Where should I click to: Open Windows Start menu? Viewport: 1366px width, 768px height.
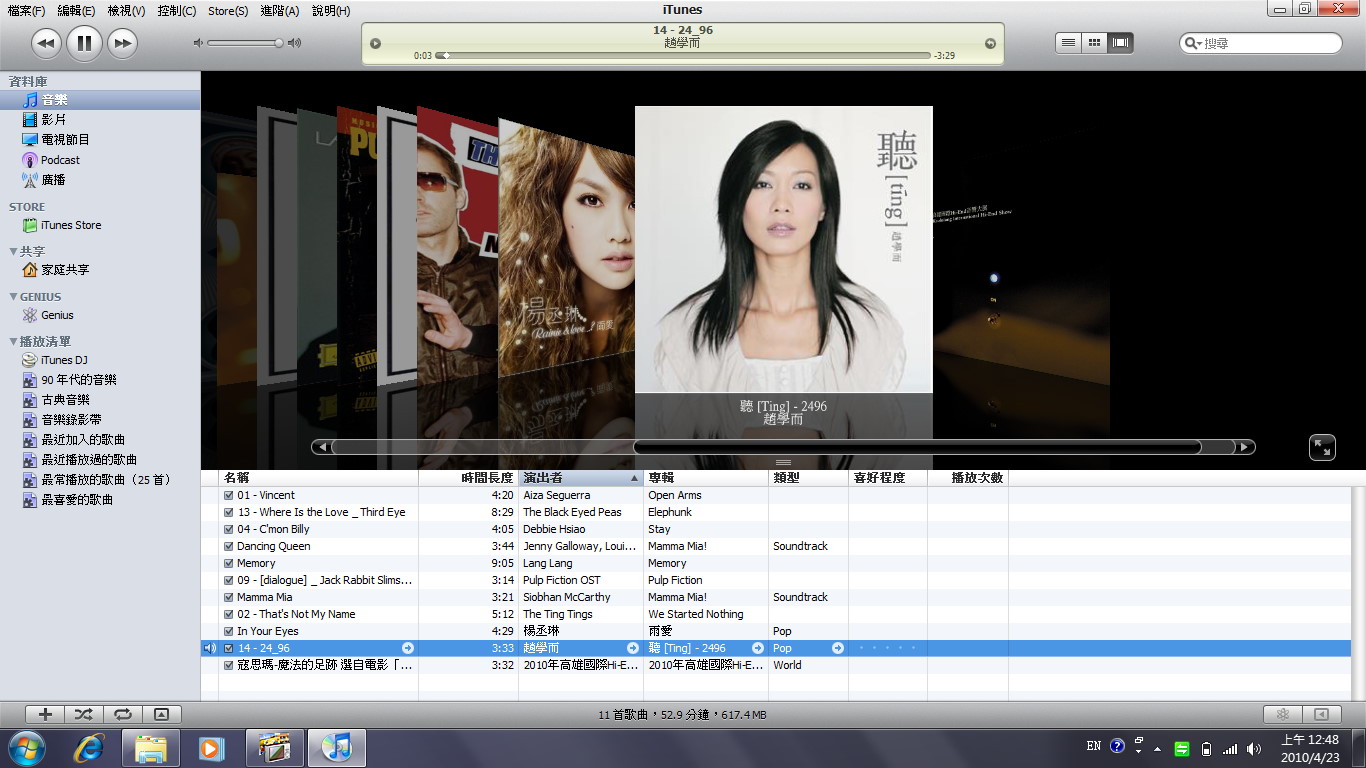[x=26, y=747]
